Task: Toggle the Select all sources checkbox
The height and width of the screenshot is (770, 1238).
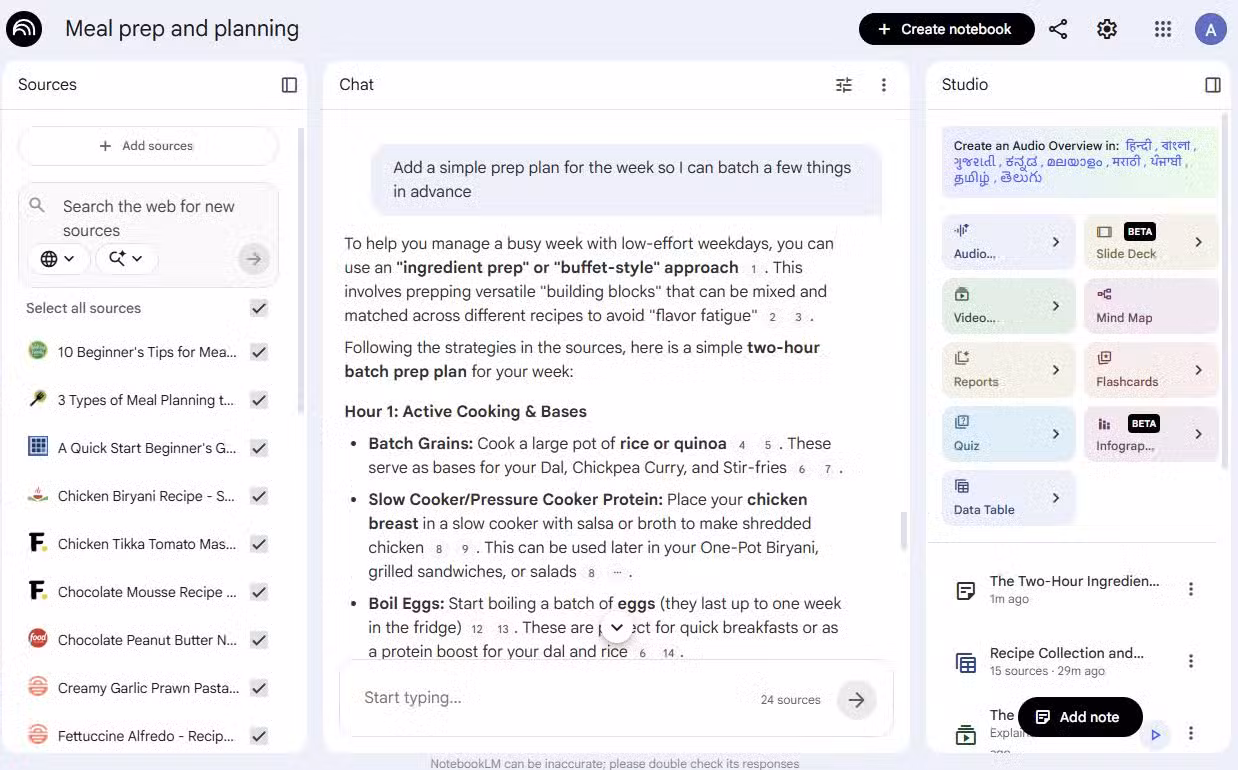Action: 259,308
